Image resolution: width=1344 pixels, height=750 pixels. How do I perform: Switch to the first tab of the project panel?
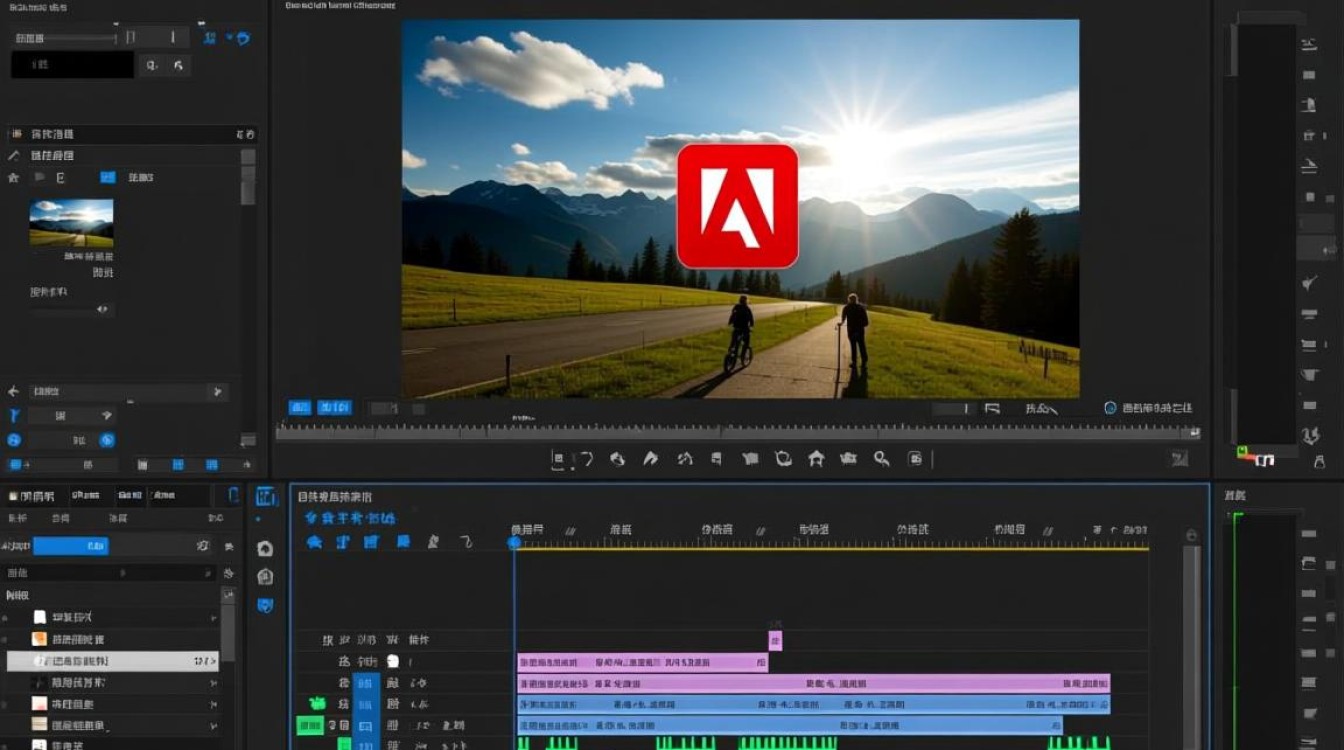click(x=31, y=496)
